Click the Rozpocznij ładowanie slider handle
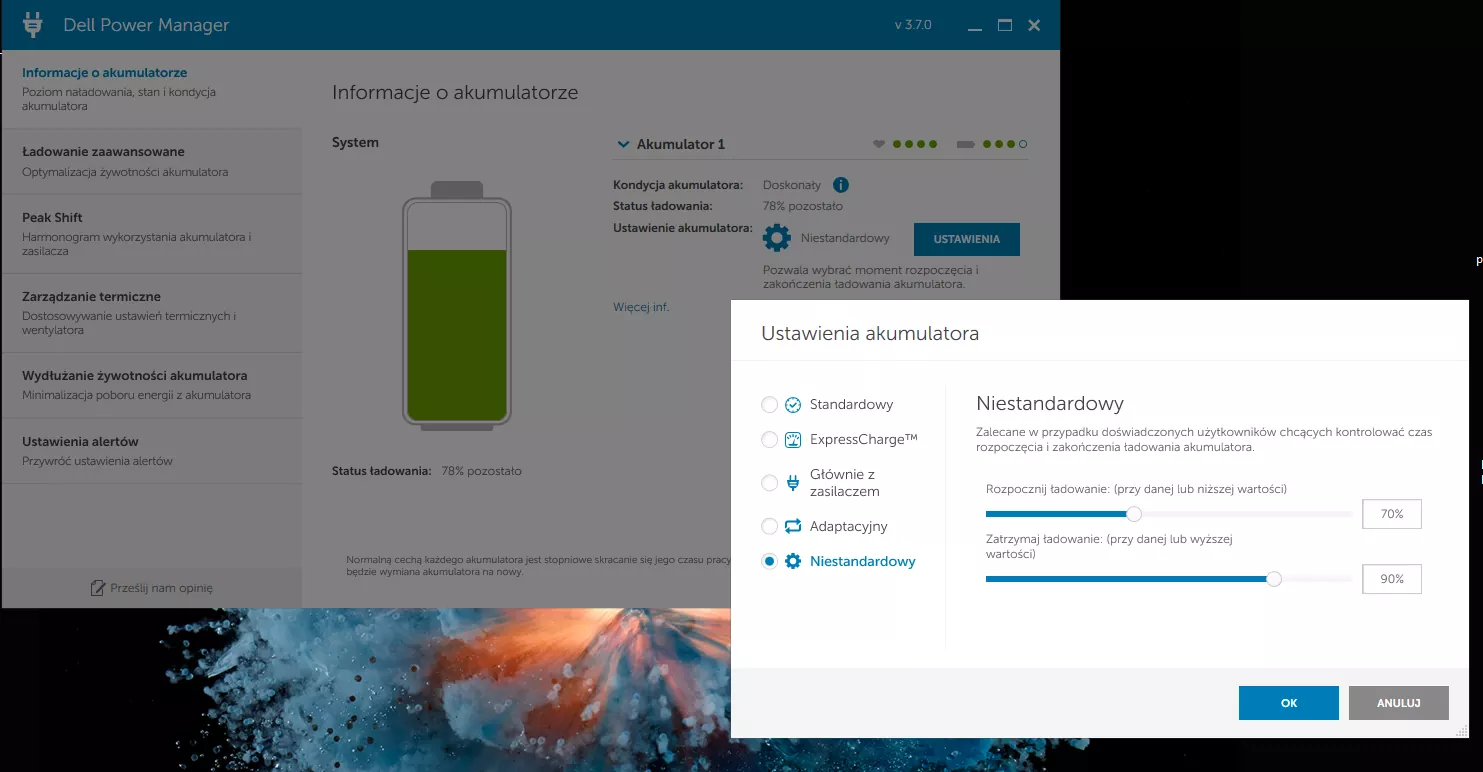This screenshot has height=772, width=1483. (1134, 514)
